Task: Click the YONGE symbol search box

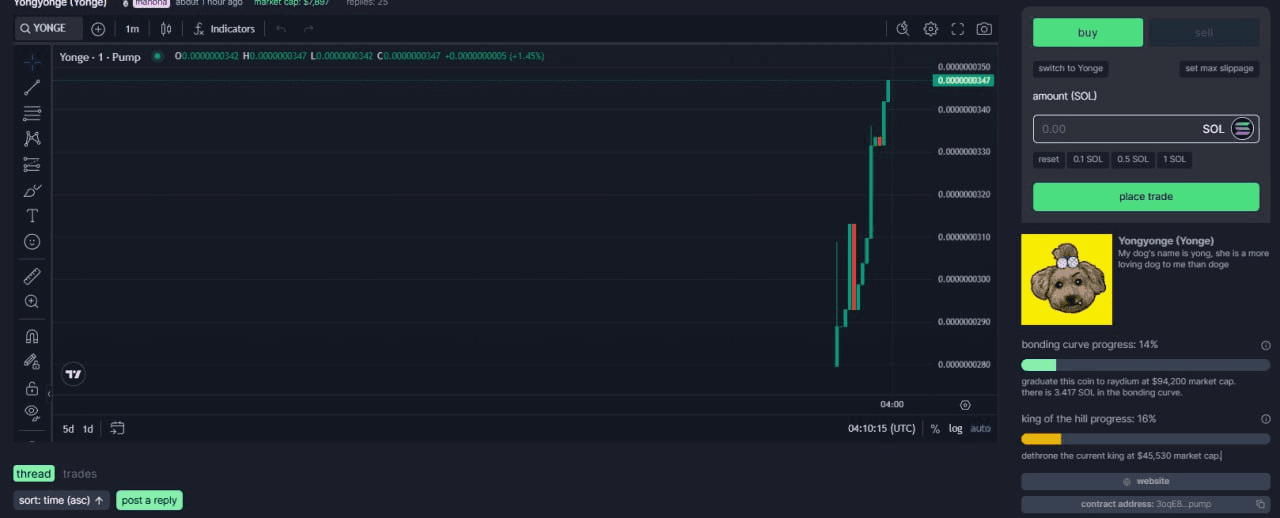Action: click(x=48, y=28)
